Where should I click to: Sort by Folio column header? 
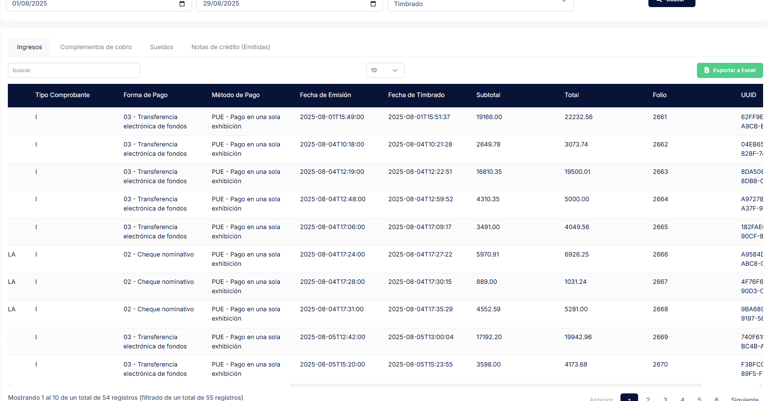(x=659, y=95)
